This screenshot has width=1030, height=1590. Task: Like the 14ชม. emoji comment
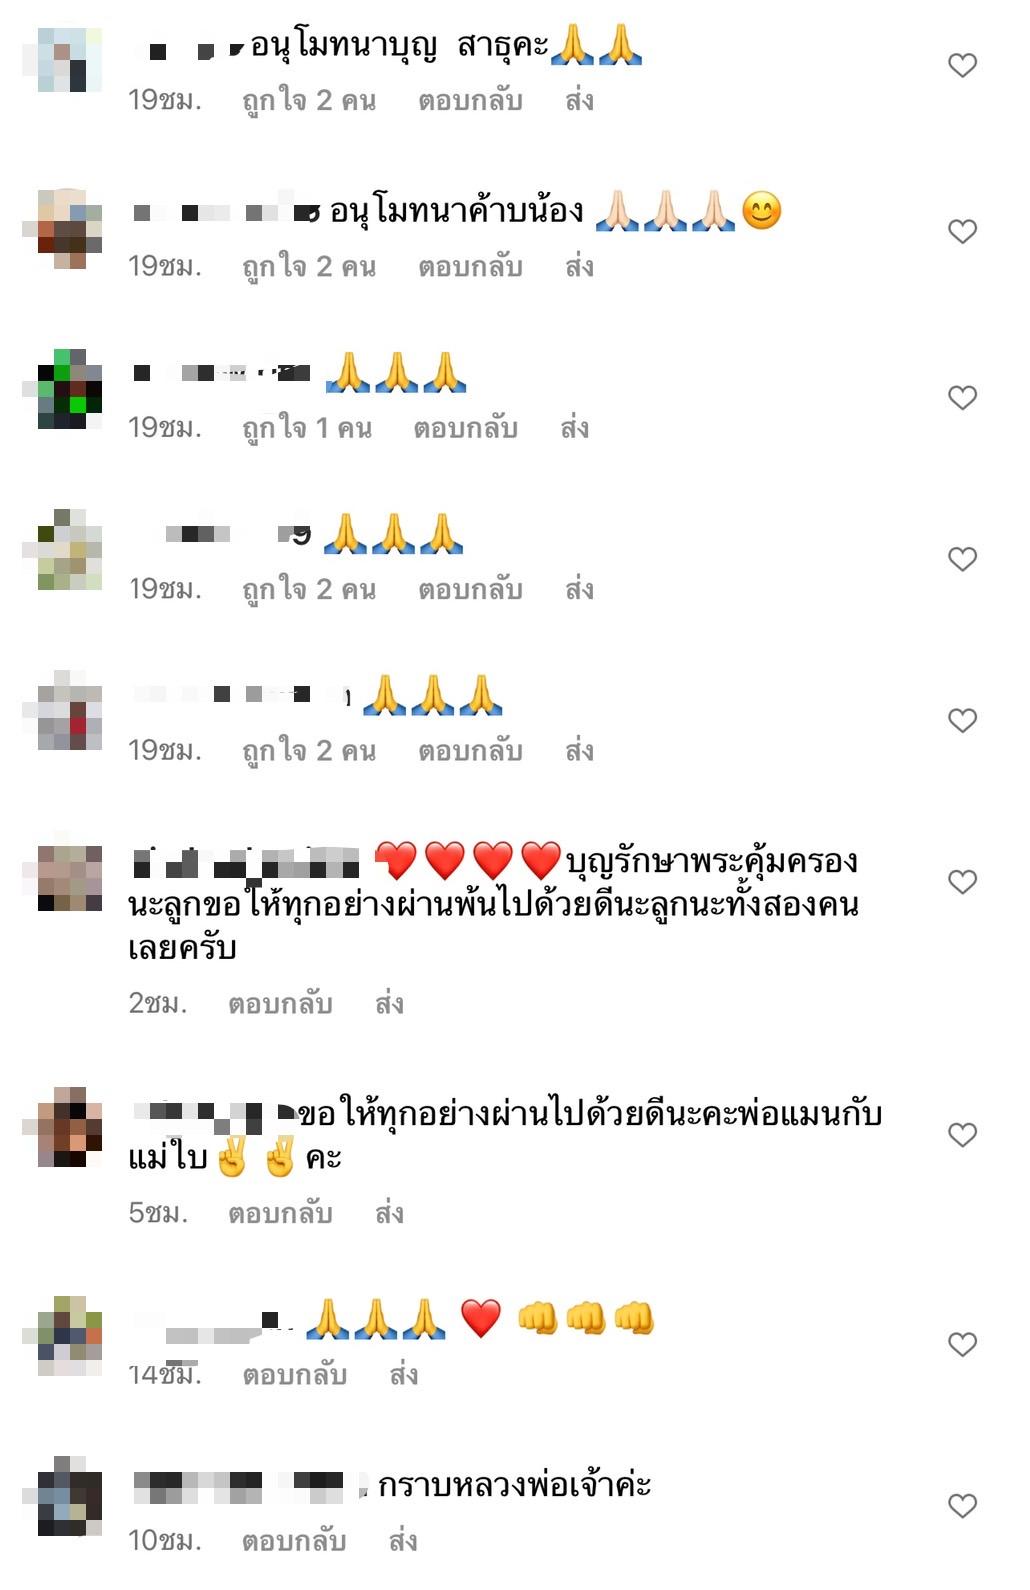[962, 1345]
